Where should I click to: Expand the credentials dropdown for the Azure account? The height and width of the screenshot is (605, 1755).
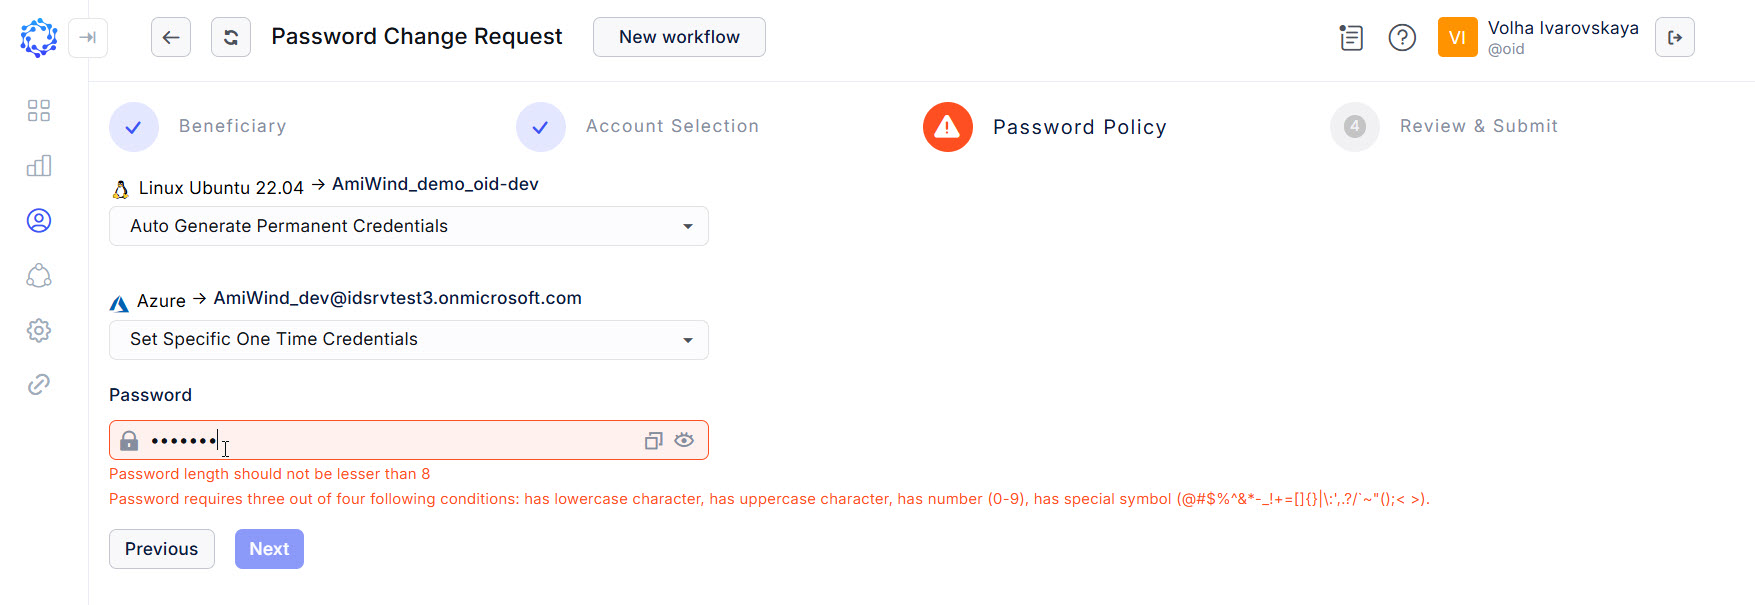click(687, 340)
